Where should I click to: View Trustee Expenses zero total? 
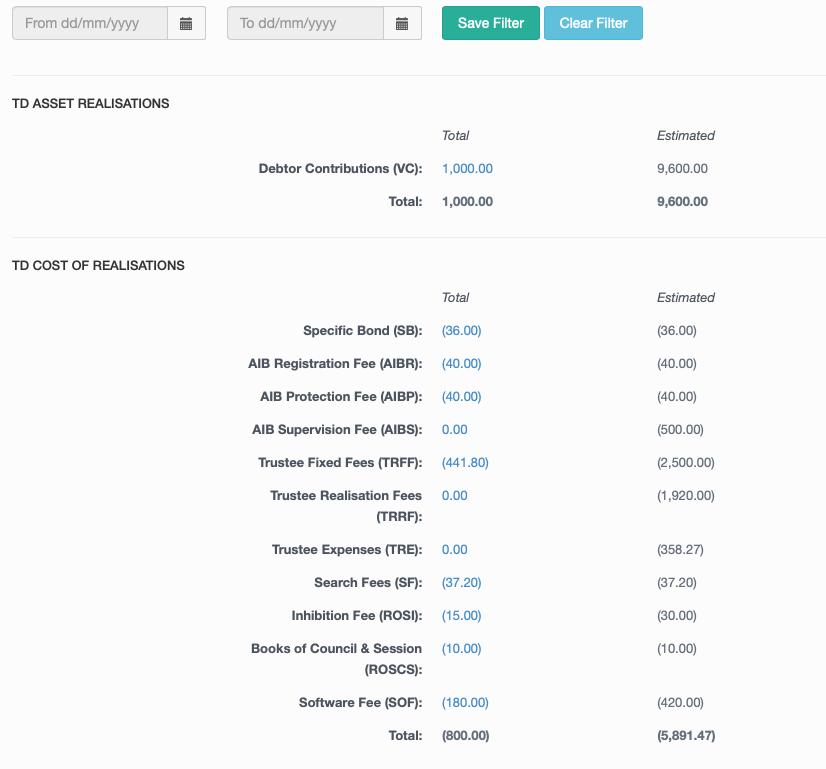pyautogui.click(x=454, y=549)
